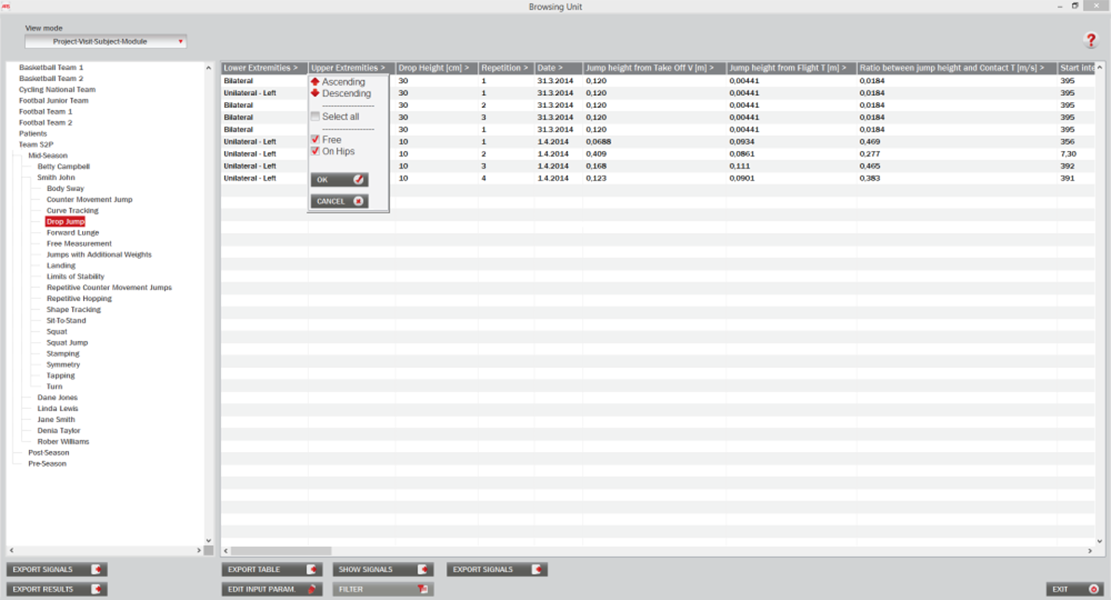Open Edit Input Param. editor
Image resolution: width=1111 pixels, height=600 pixels.
[x=271, y=590]
